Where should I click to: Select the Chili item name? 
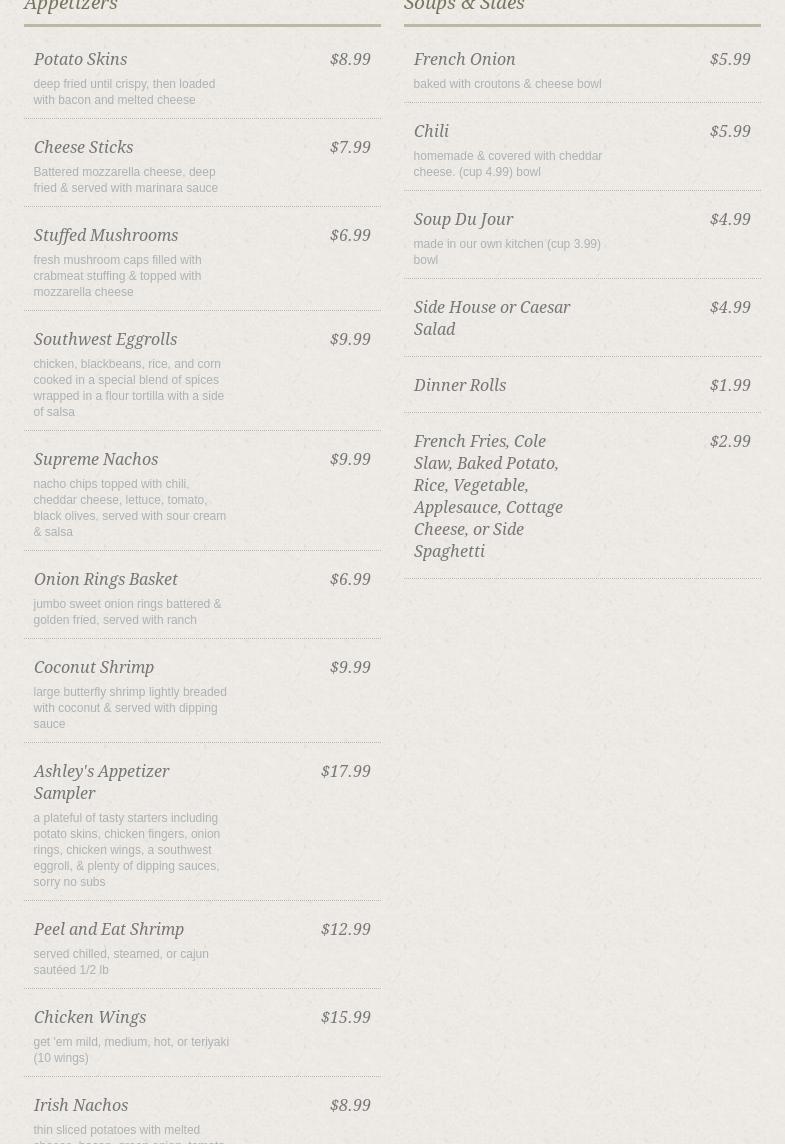pyautogui.click(x=431, y=132)
